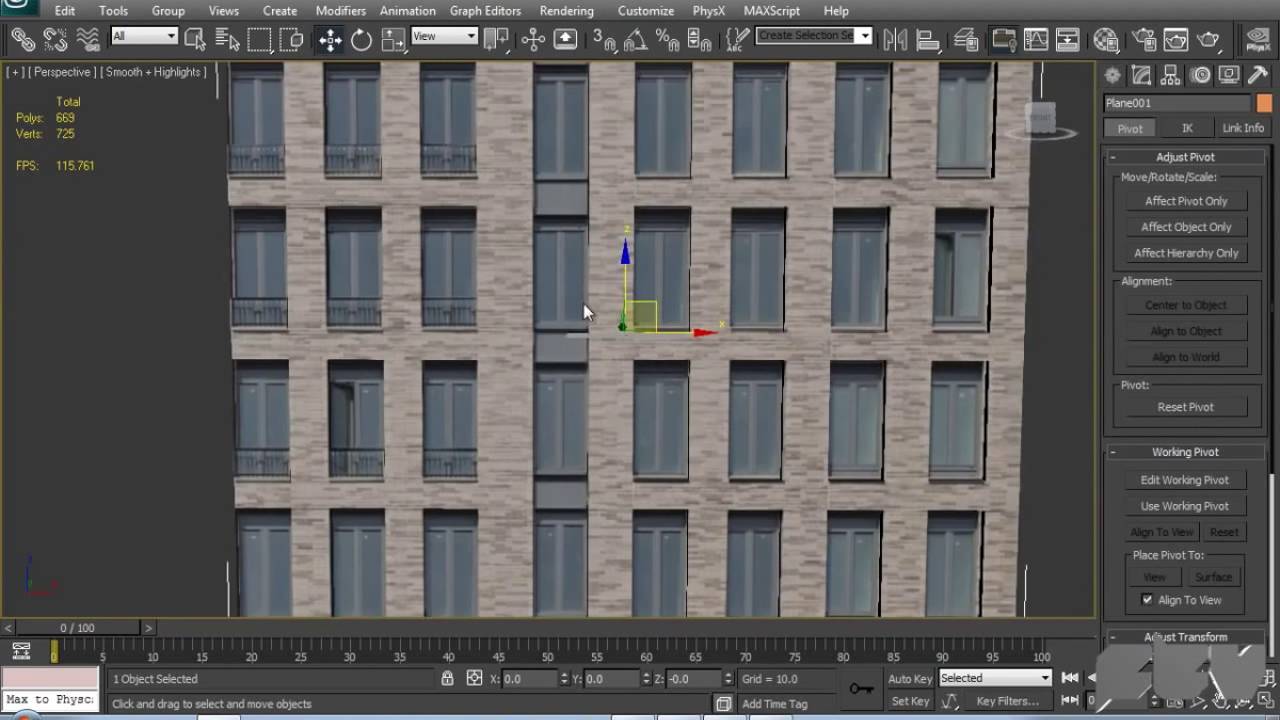This screenshot has width=1280, height=720.
Task: Switch to the Create command panel tab
Action: coord(1112,76)
